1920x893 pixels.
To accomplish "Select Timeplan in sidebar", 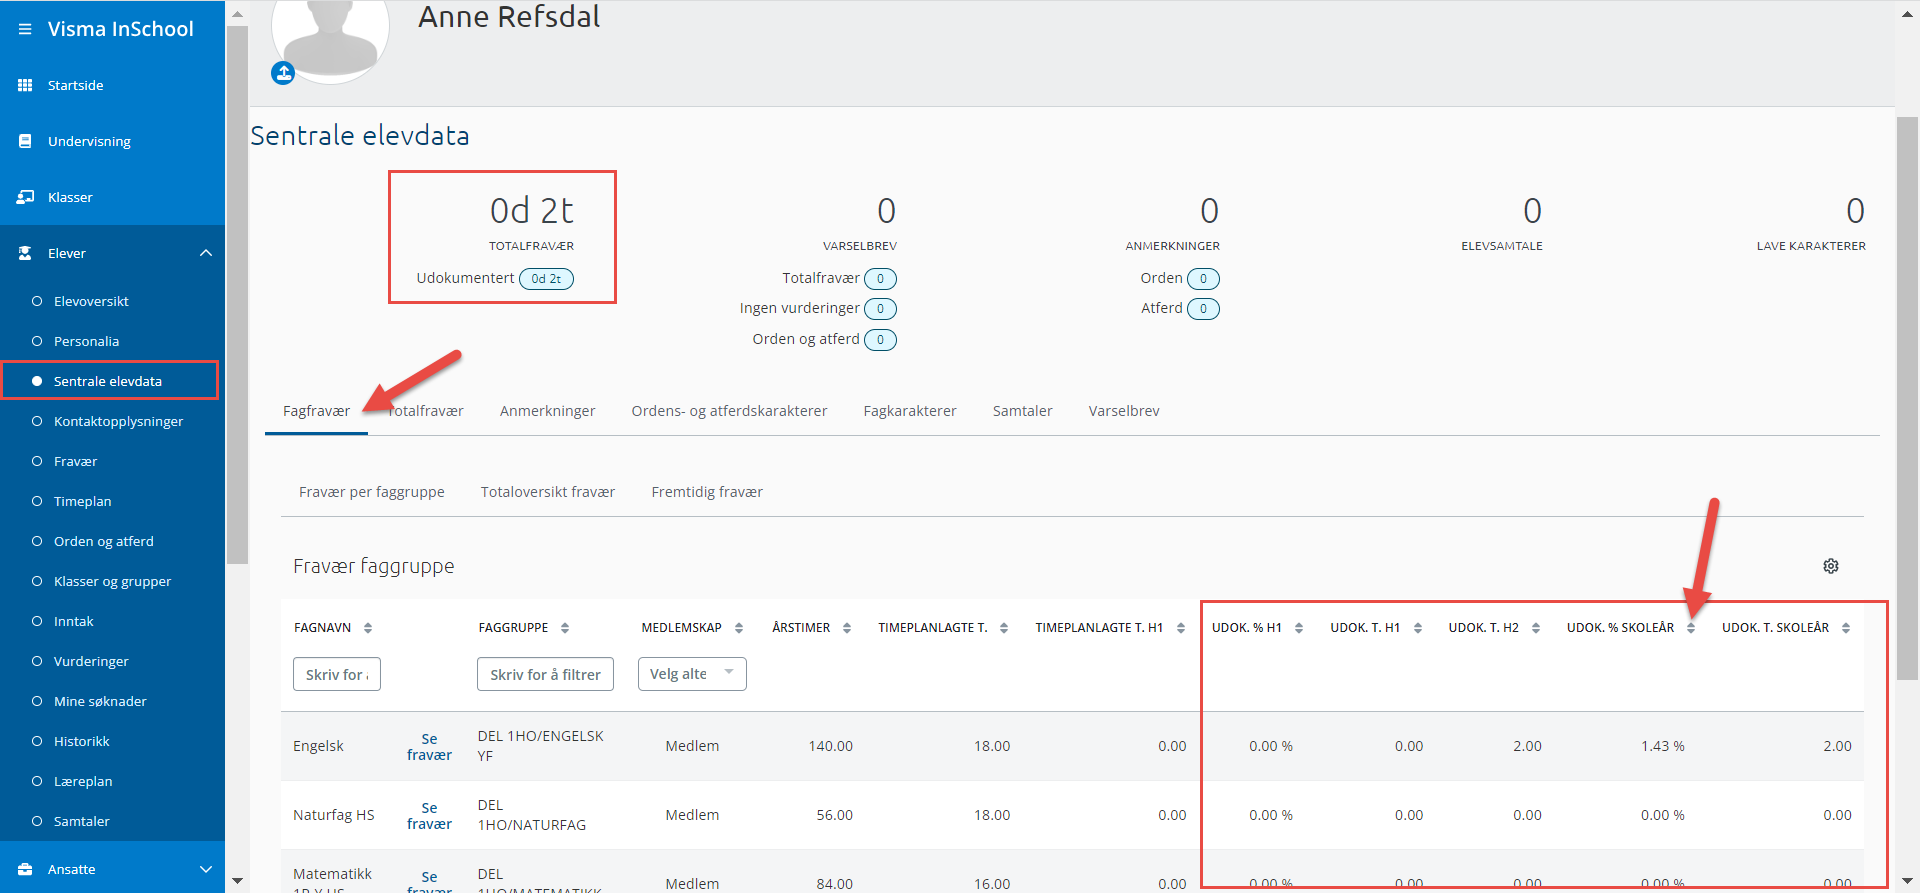I will (82, 501).
